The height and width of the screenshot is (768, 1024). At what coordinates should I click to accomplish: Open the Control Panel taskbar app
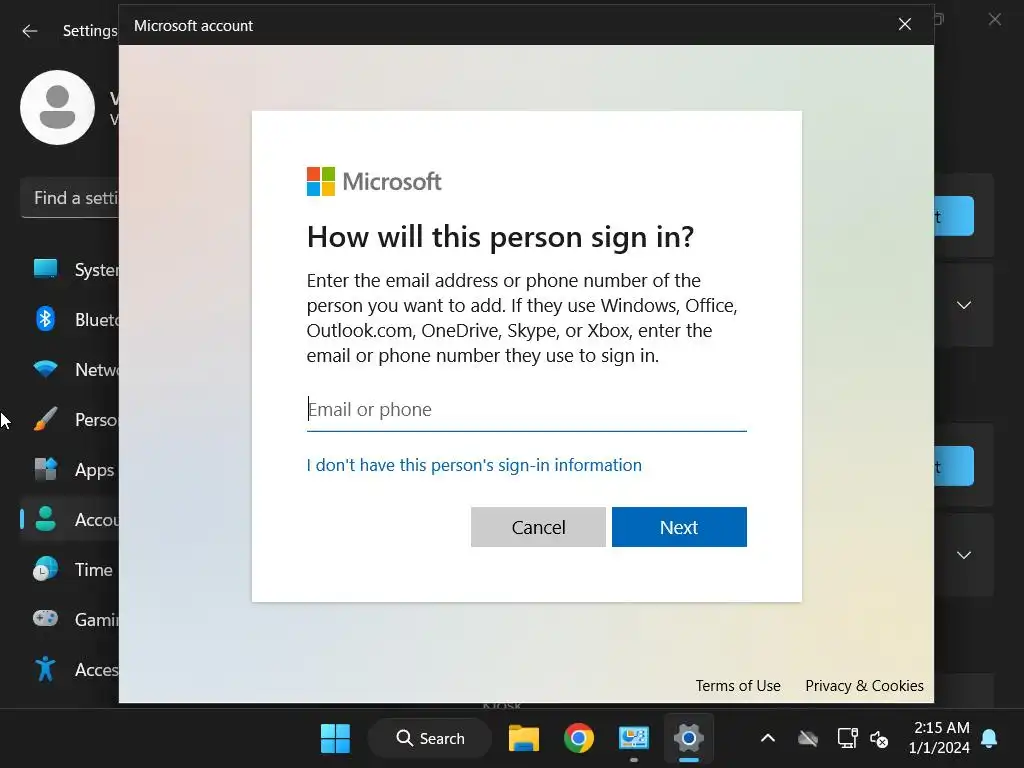pyautogui.click(x=633, y=739)
